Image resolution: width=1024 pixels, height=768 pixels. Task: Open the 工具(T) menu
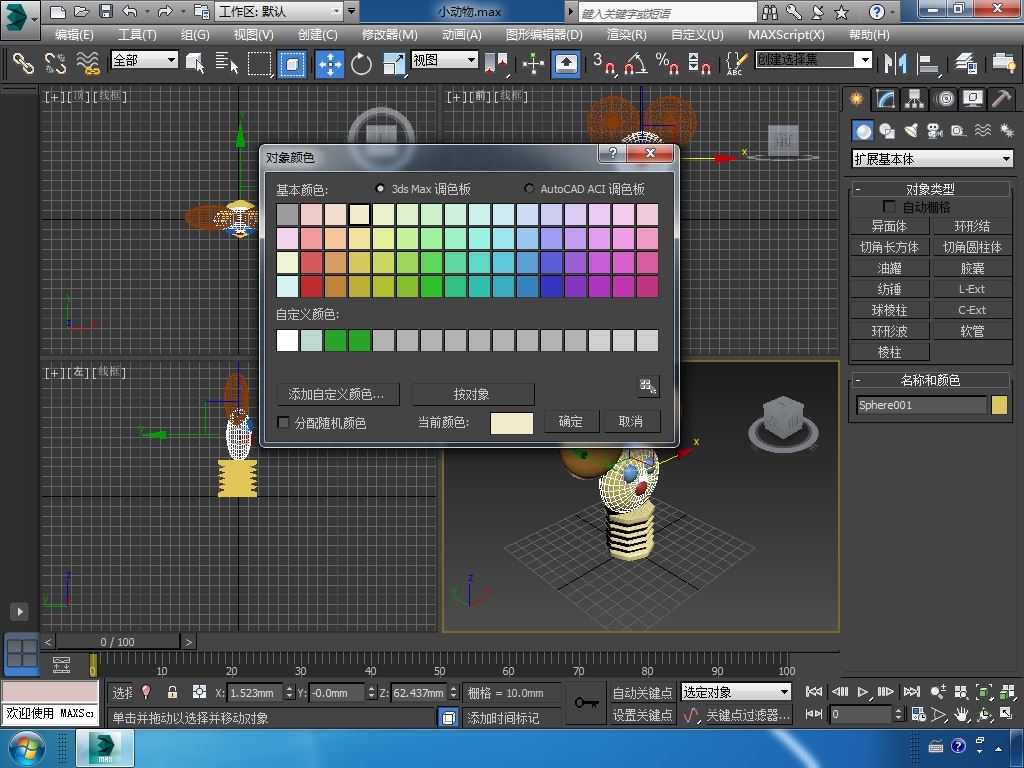coord(137,35)
